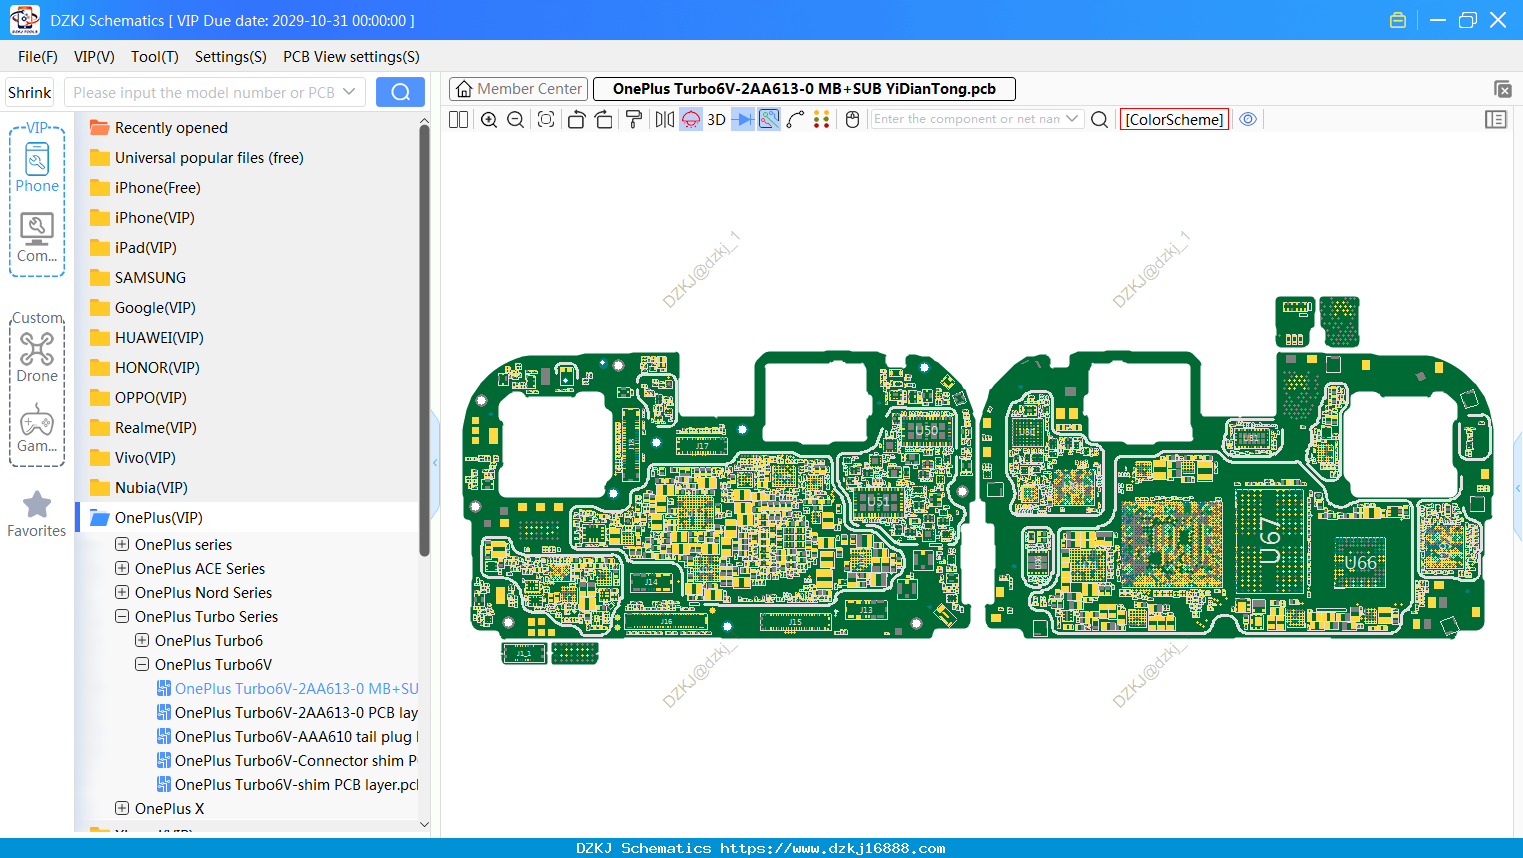Image resolution: width=1523 pixels, height=858 pixels.
Task: Click the mouse settings icon
Action: coord(852,120)
